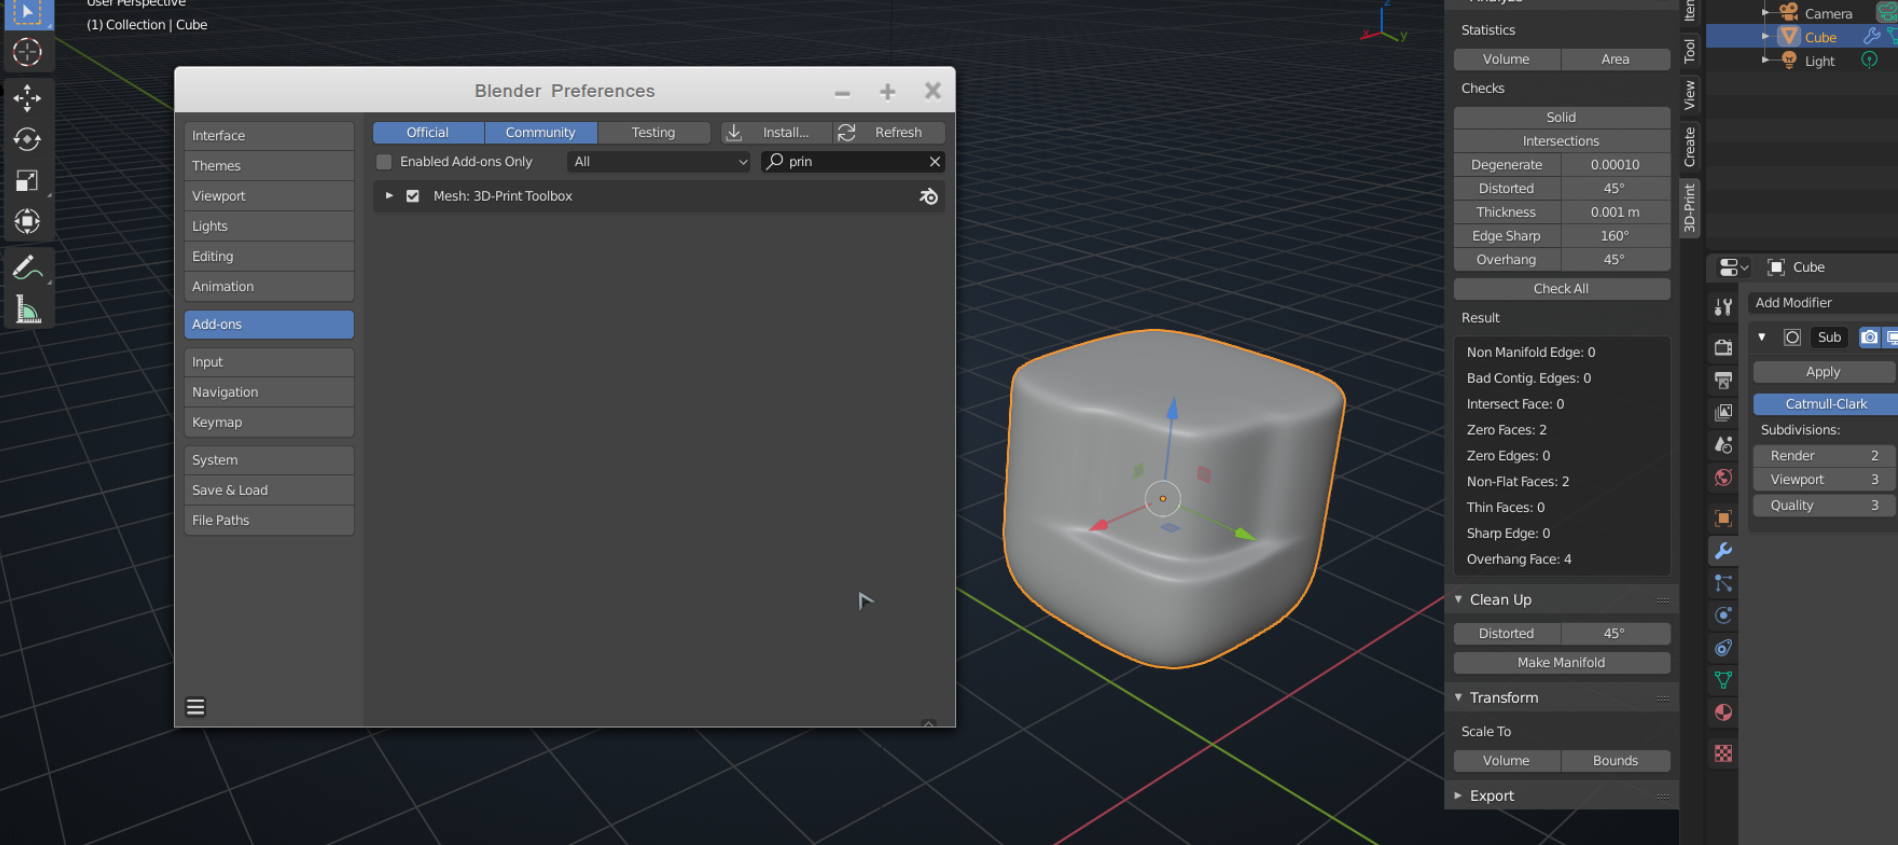Screen dimensions: 1898x845
Task: Open Scene properties tab
Action: point(1723,445)
